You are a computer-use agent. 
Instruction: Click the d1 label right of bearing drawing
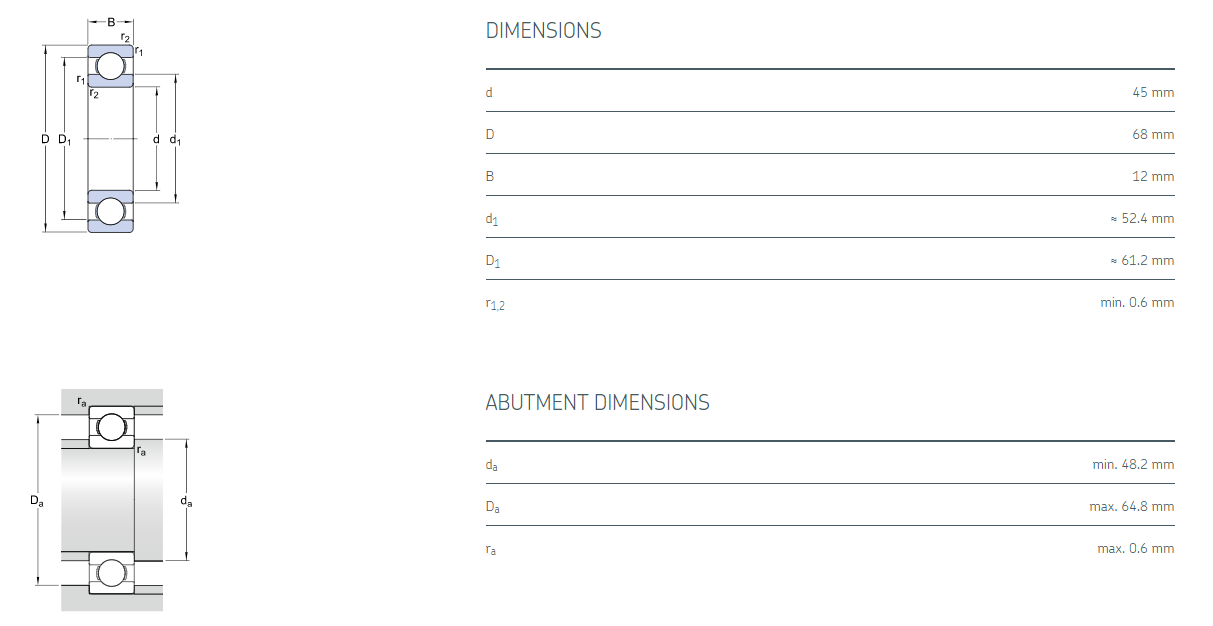175,139
